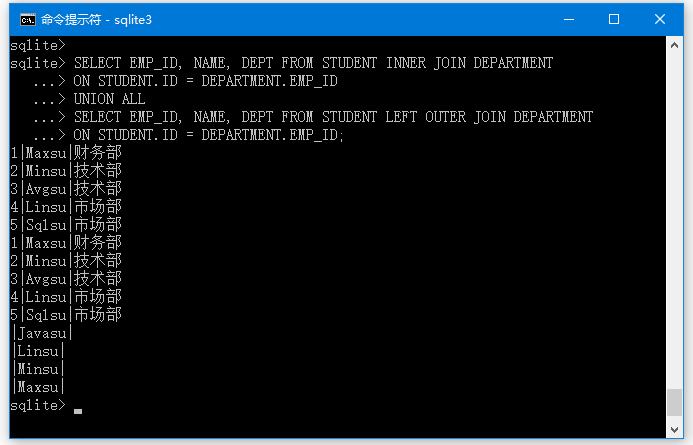Maximize the command prompt window
Viewport: 693px width, 445px height.
click(613, 19)
